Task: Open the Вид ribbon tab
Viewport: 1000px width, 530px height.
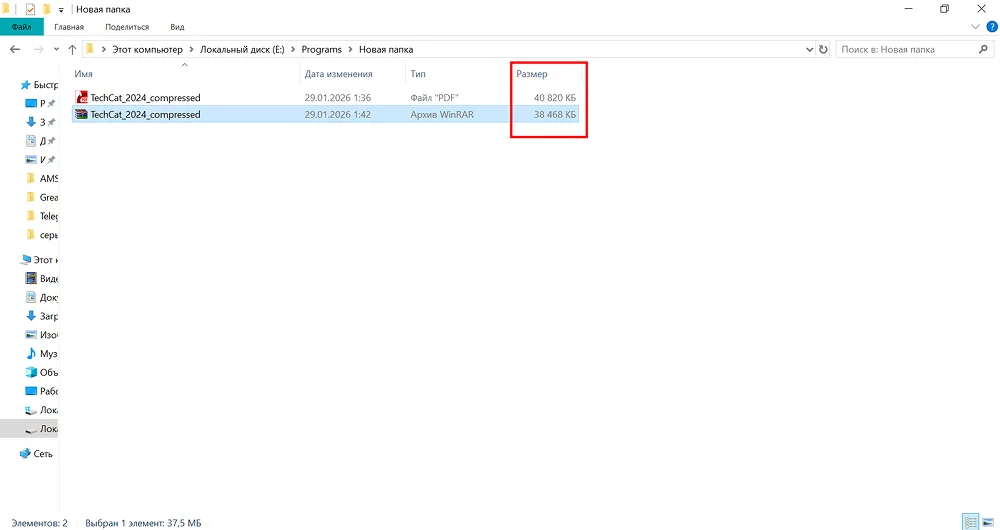Action: click(177, 27)
